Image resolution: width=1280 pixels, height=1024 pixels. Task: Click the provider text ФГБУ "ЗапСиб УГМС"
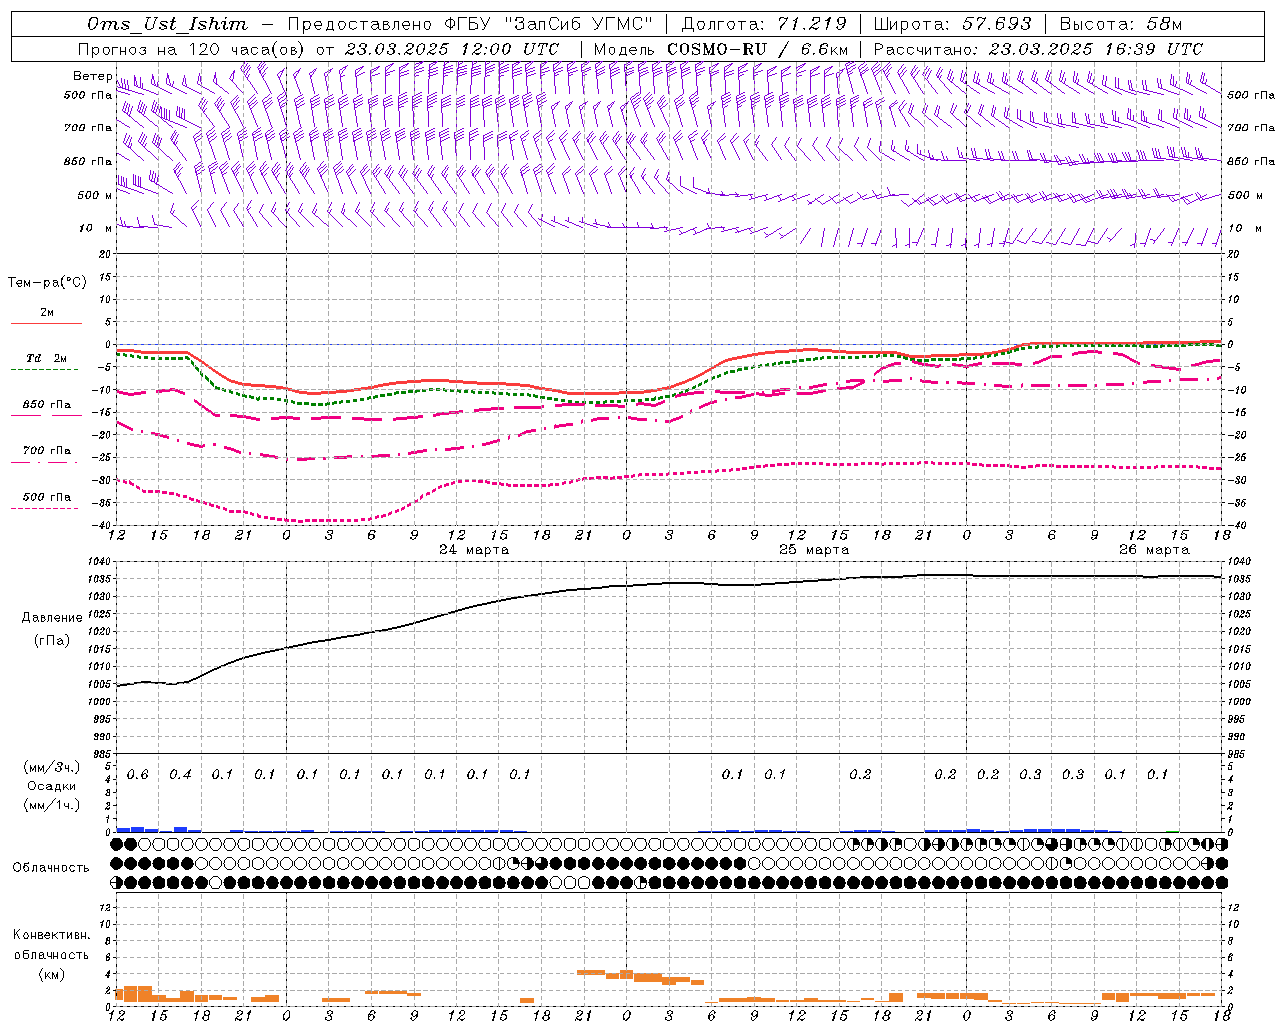tap(548, 24)
